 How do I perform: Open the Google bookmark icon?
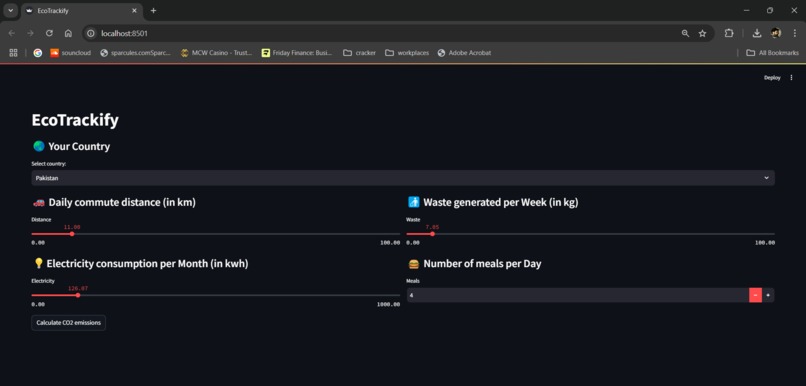(38, 52)
